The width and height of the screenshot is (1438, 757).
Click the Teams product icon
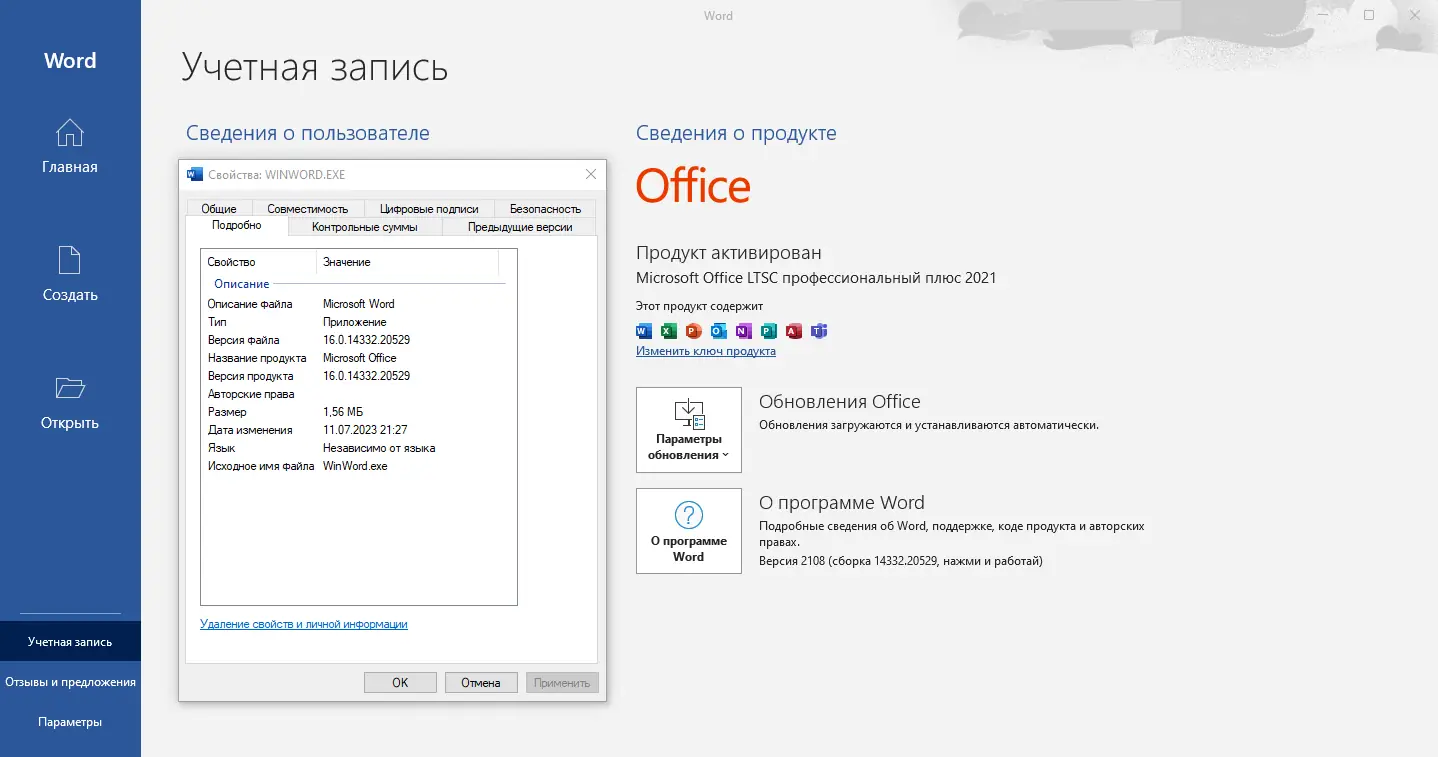tap(819, 331)
